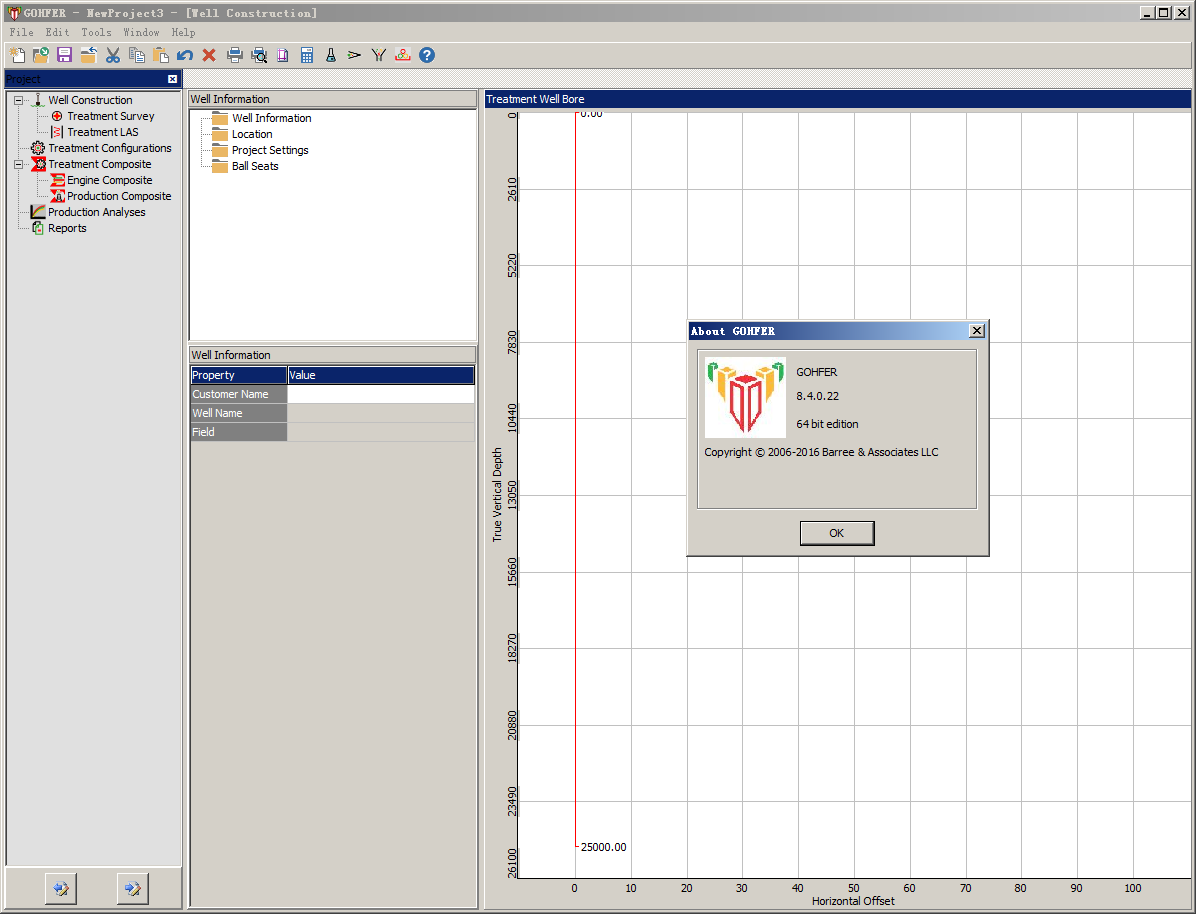1196x914 pixels.
Task: Open the File menu
Action: coord(21,32)
